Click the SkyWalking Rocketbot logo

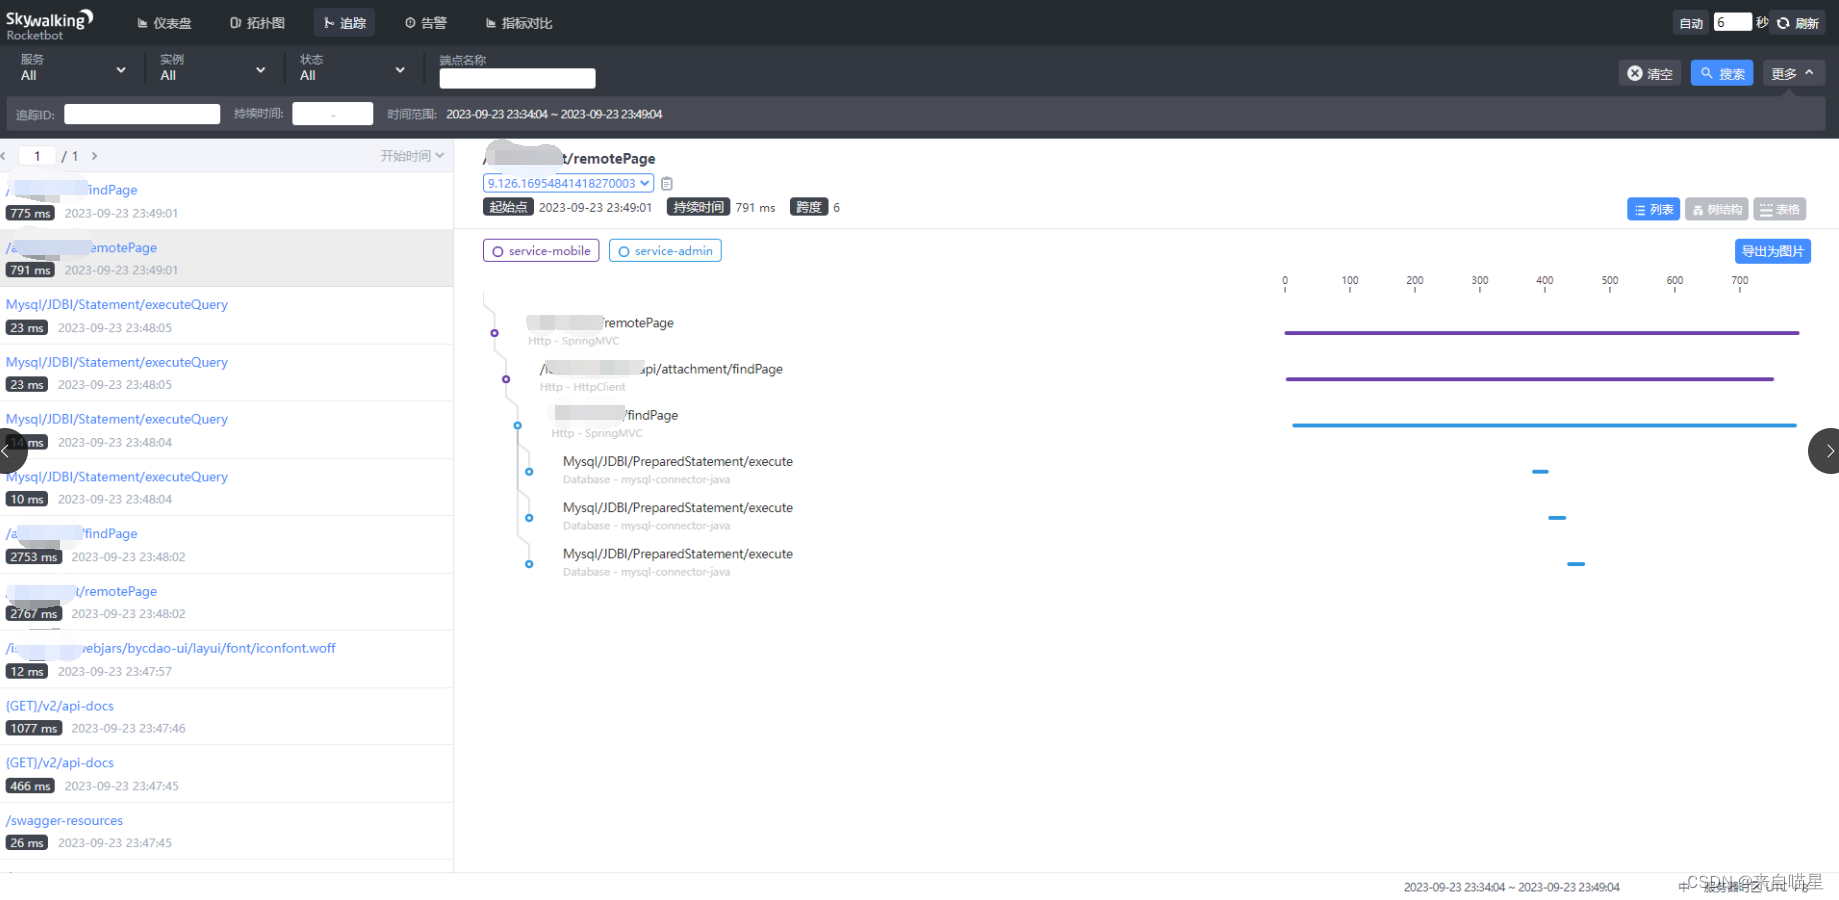[x=49, y=24]
